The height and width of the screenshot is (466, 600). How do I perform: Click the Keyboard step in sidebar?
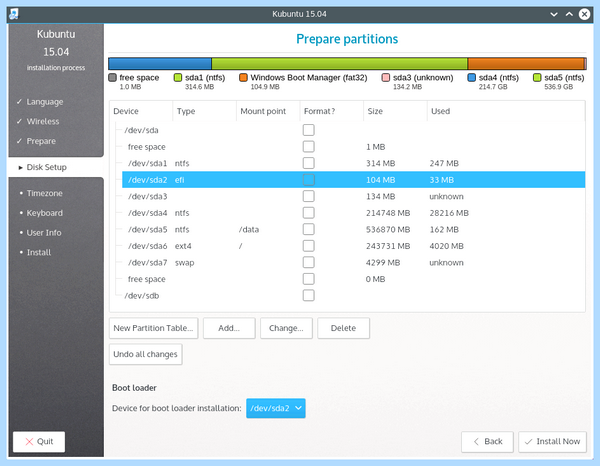coord(44,213)
